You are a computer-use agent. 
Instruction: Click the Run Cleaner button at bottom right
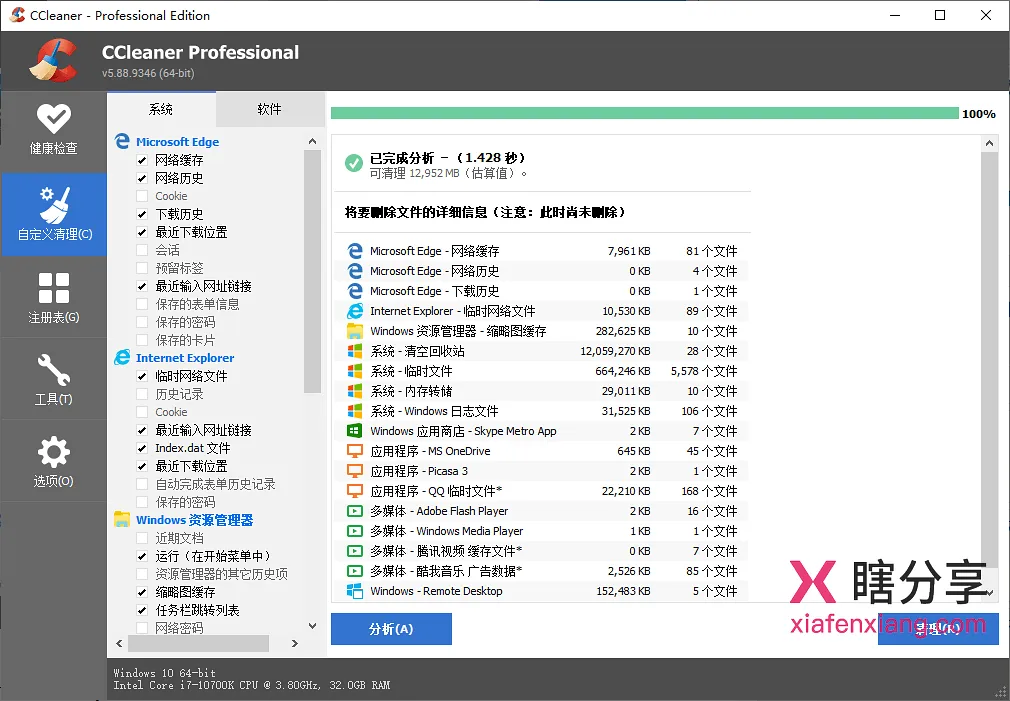point(938,629)
